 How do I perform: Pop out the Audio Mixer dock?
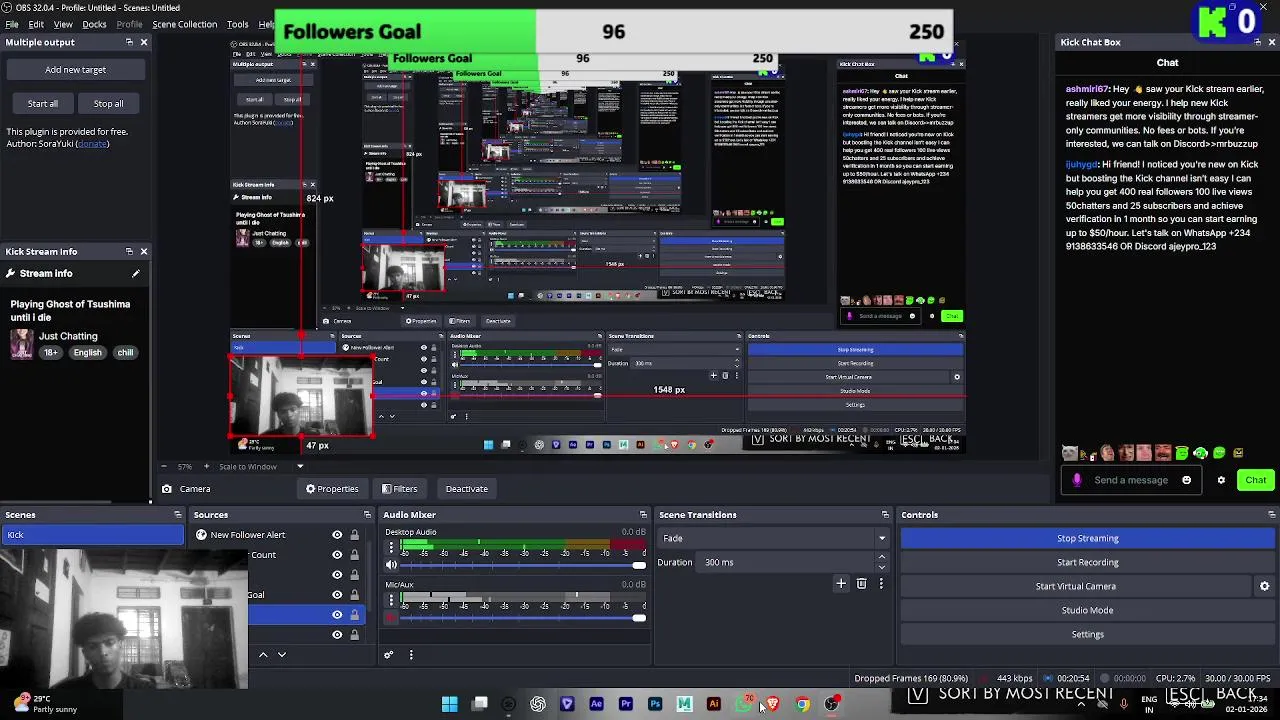(x=643, y=515)
